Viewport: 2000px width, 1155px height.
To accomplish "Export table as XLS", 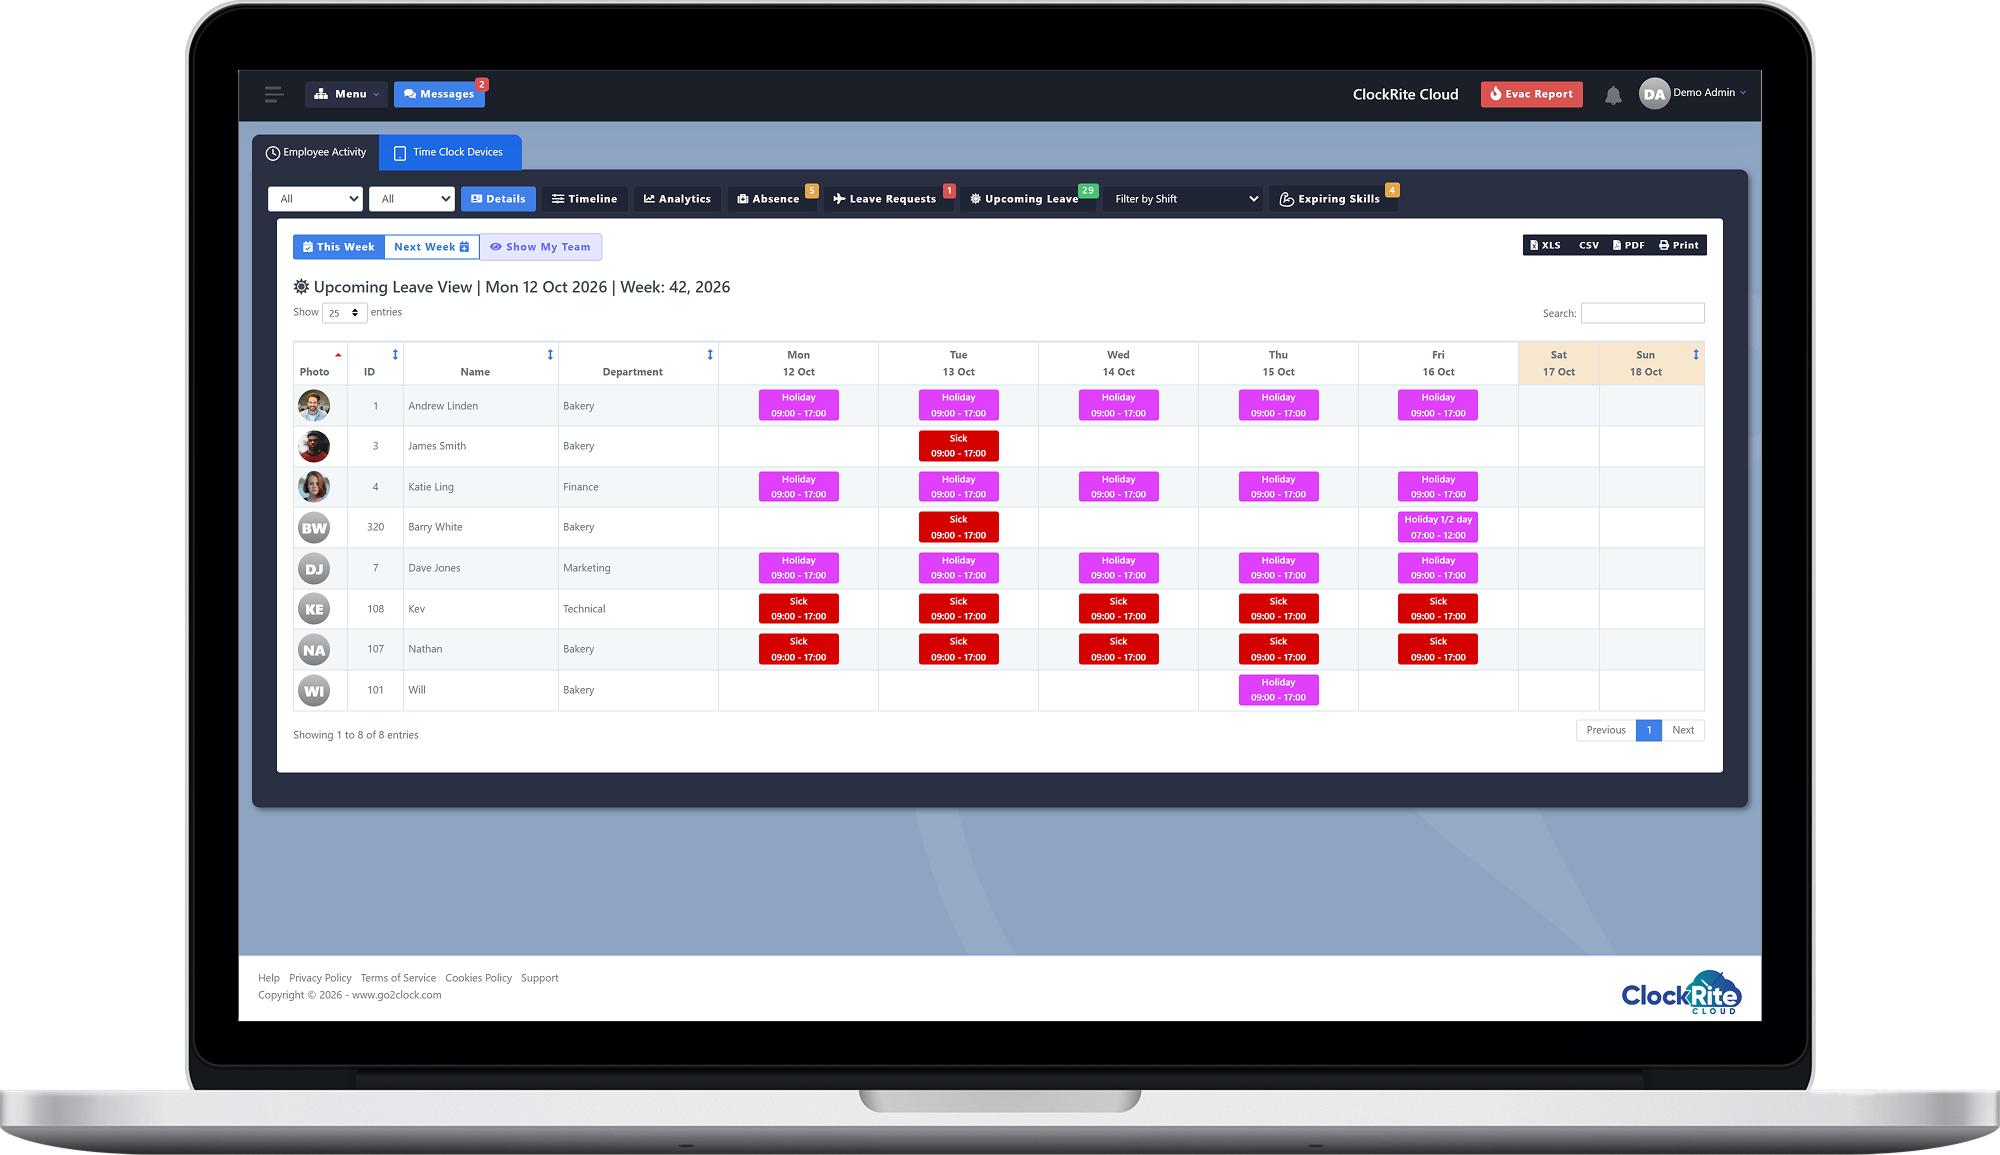I will (1545, 245).
